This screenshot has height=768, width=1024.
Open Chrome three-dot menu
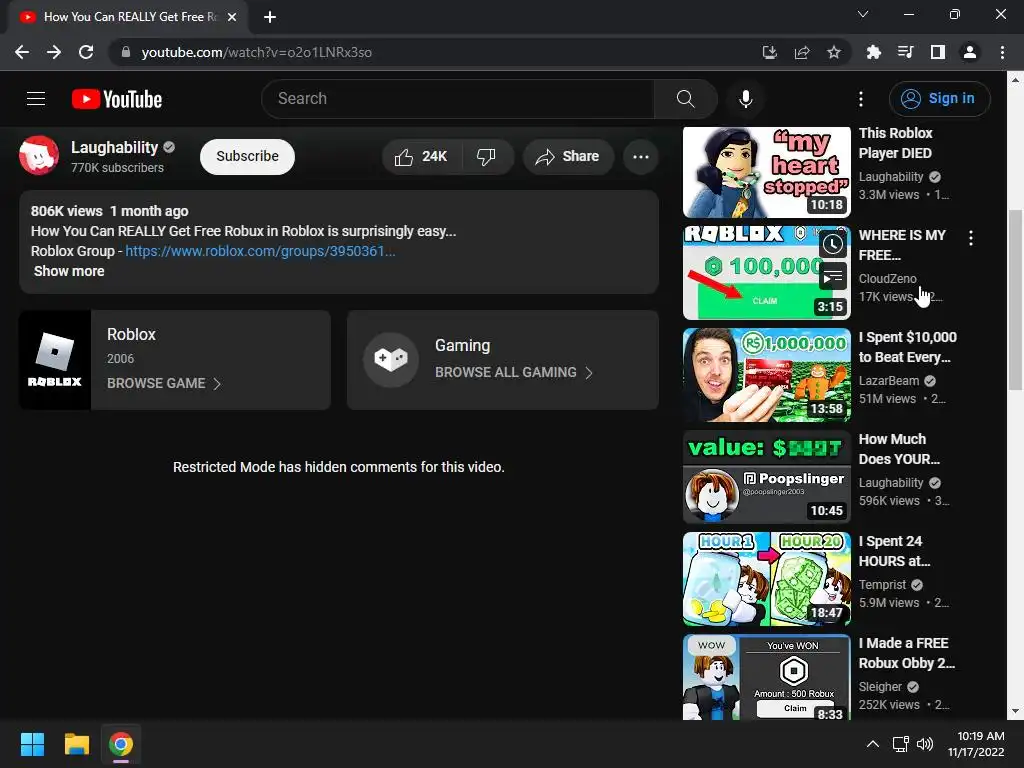pyautogui.click(x=1002, y=52)
